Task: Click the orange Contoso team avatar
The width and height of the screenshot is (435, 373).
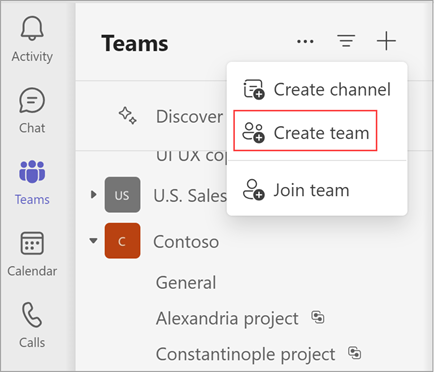Action: (x=122, y=241)
